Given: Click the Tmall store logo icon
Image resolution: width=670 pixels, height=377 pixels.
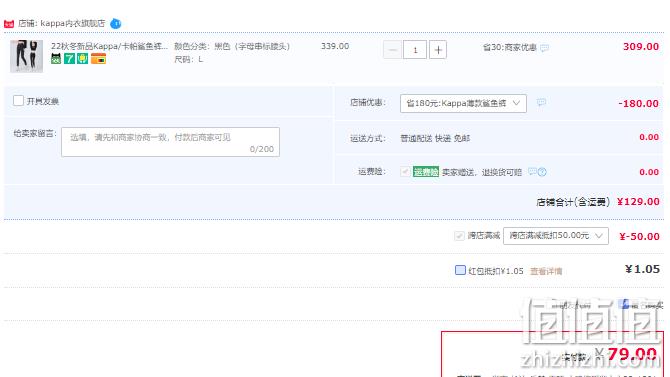Looking at the screenshot, I should 9,24.
